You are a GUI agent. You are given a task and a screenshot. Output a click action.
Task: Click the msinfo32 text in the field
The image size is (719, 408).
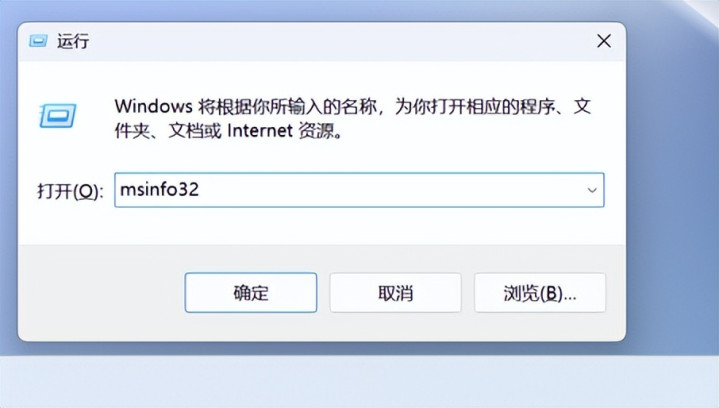[159, 190]
